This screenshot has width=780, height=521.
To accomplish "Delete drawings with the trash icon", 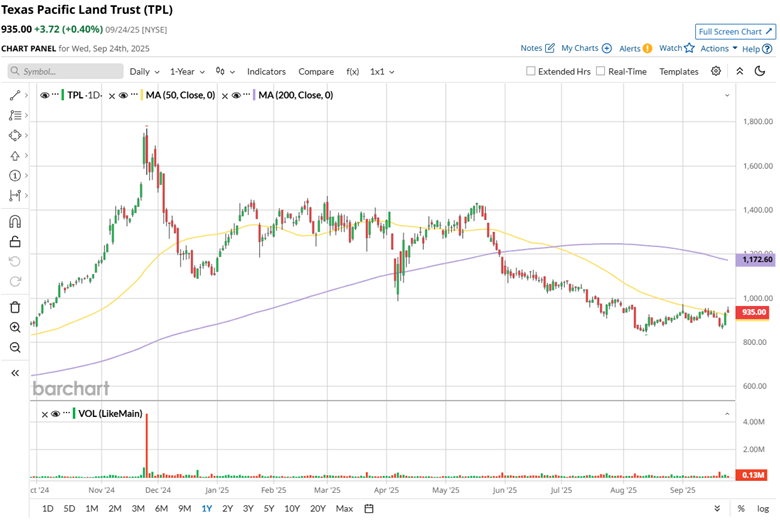I will click(15, 307).
